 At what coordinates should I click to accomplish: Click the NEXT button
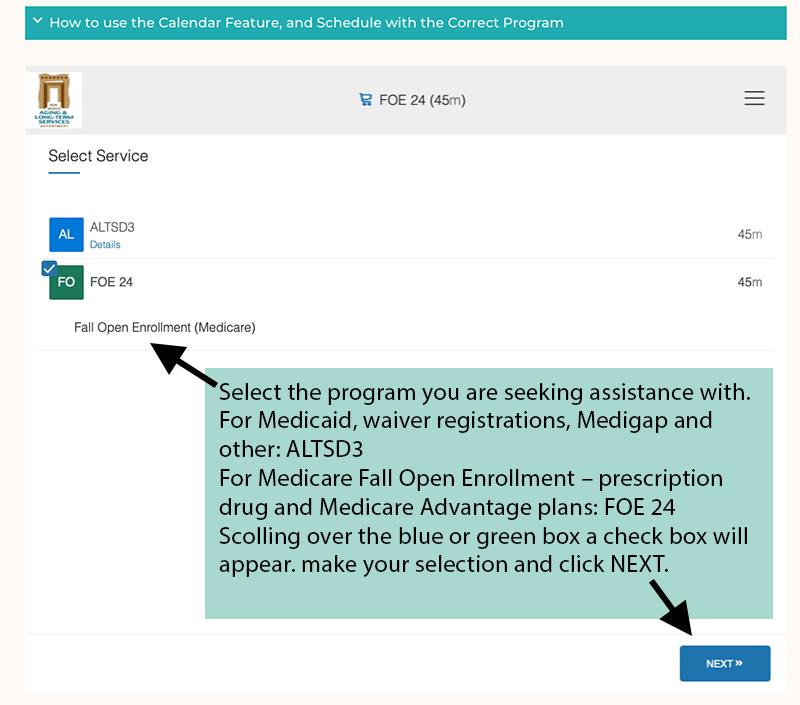click(724, 663)
